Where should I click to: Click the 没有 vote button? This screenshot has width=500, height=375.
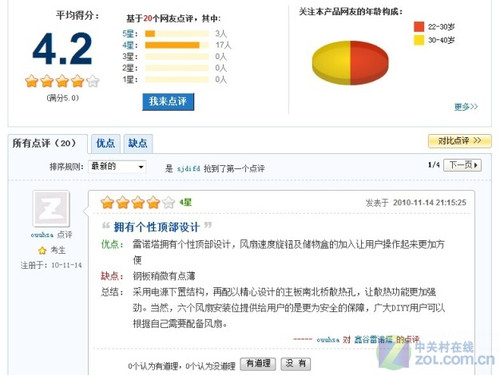point(296,363)
